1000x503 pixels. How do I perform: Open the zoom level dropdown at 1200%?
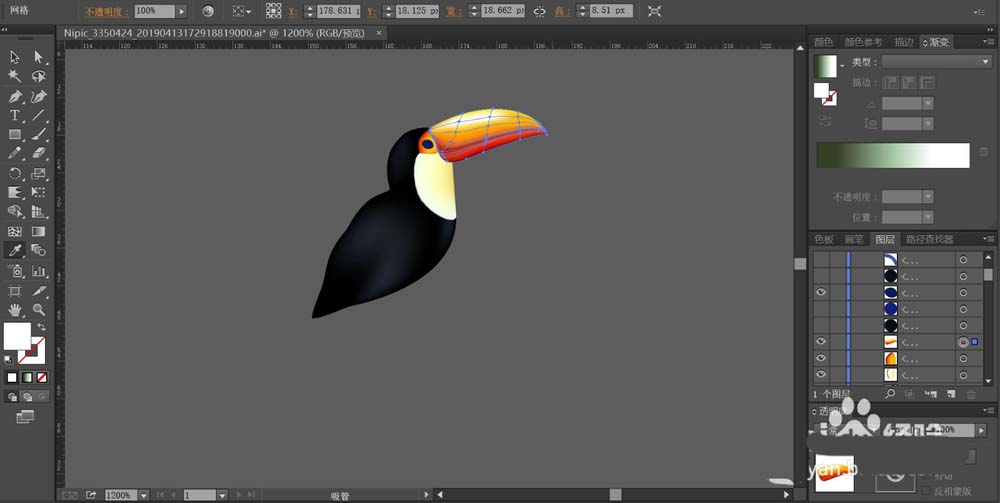(143, 495)
